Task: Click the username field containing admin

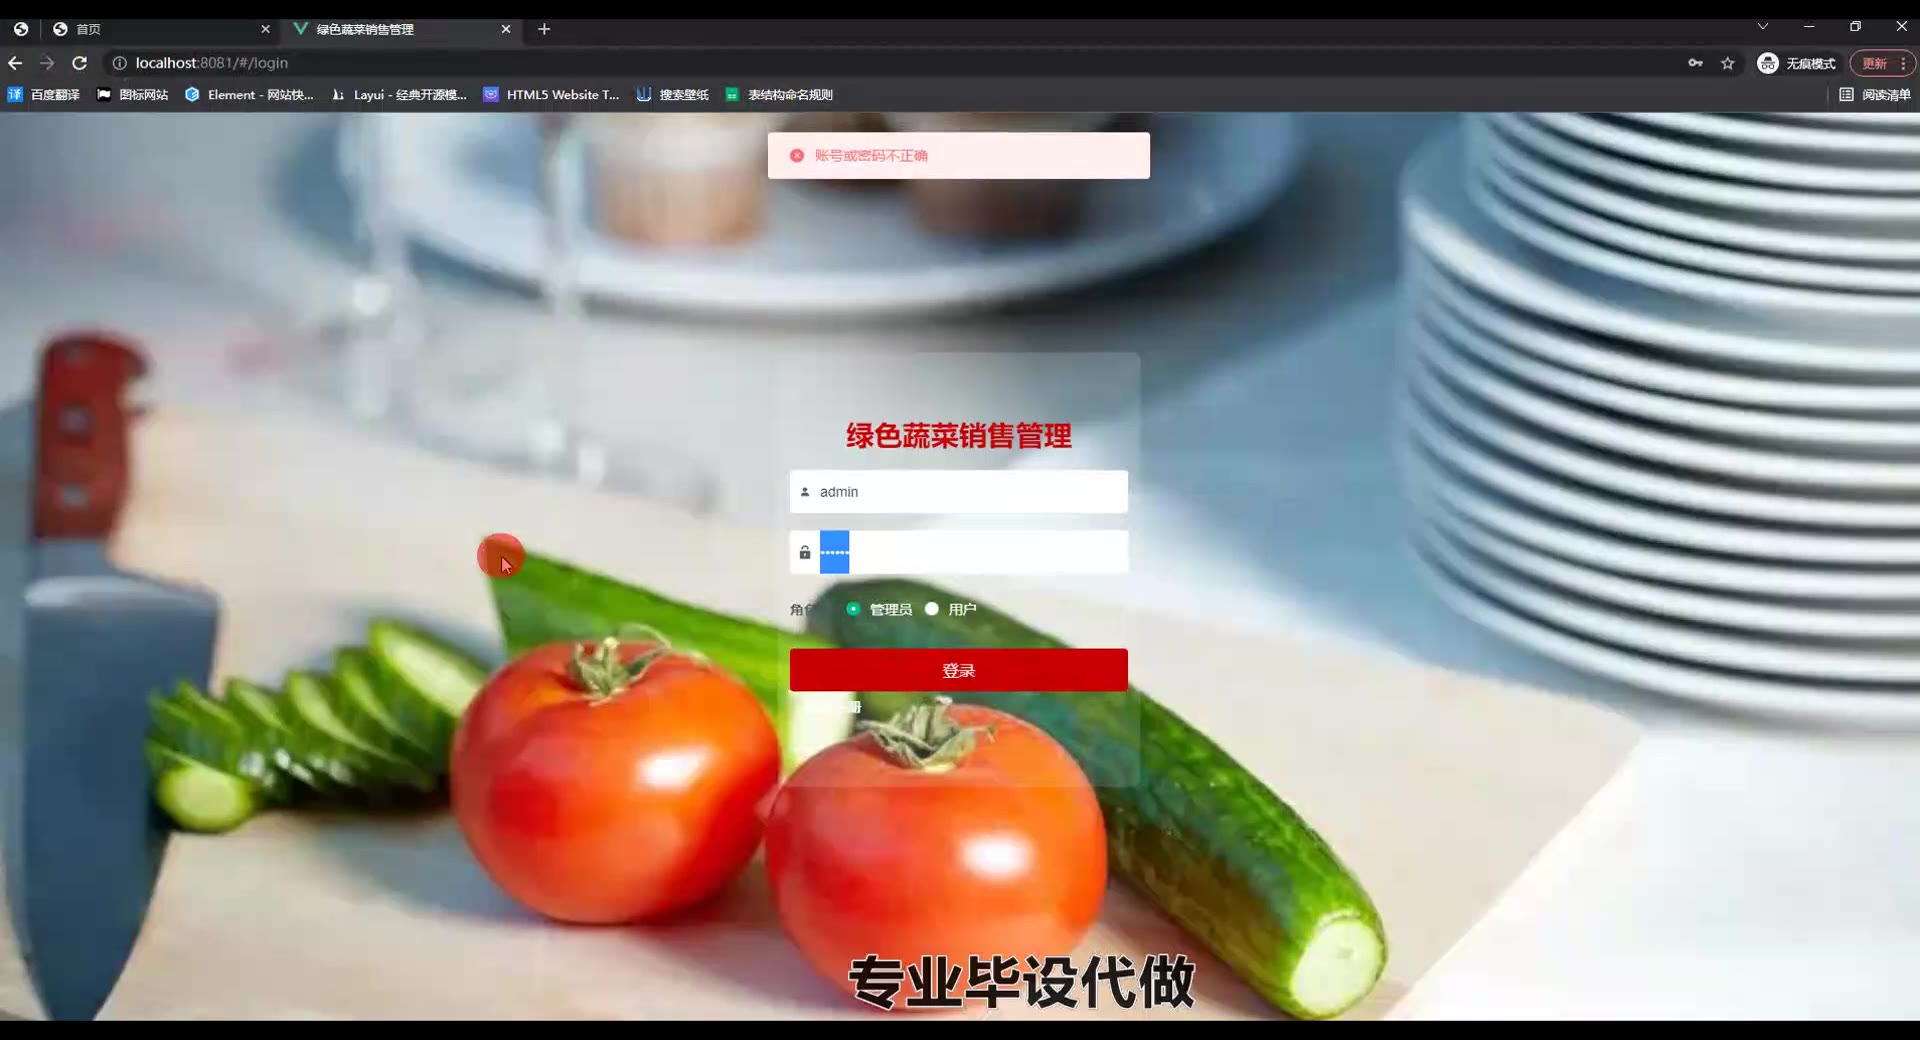Action: 959,492
